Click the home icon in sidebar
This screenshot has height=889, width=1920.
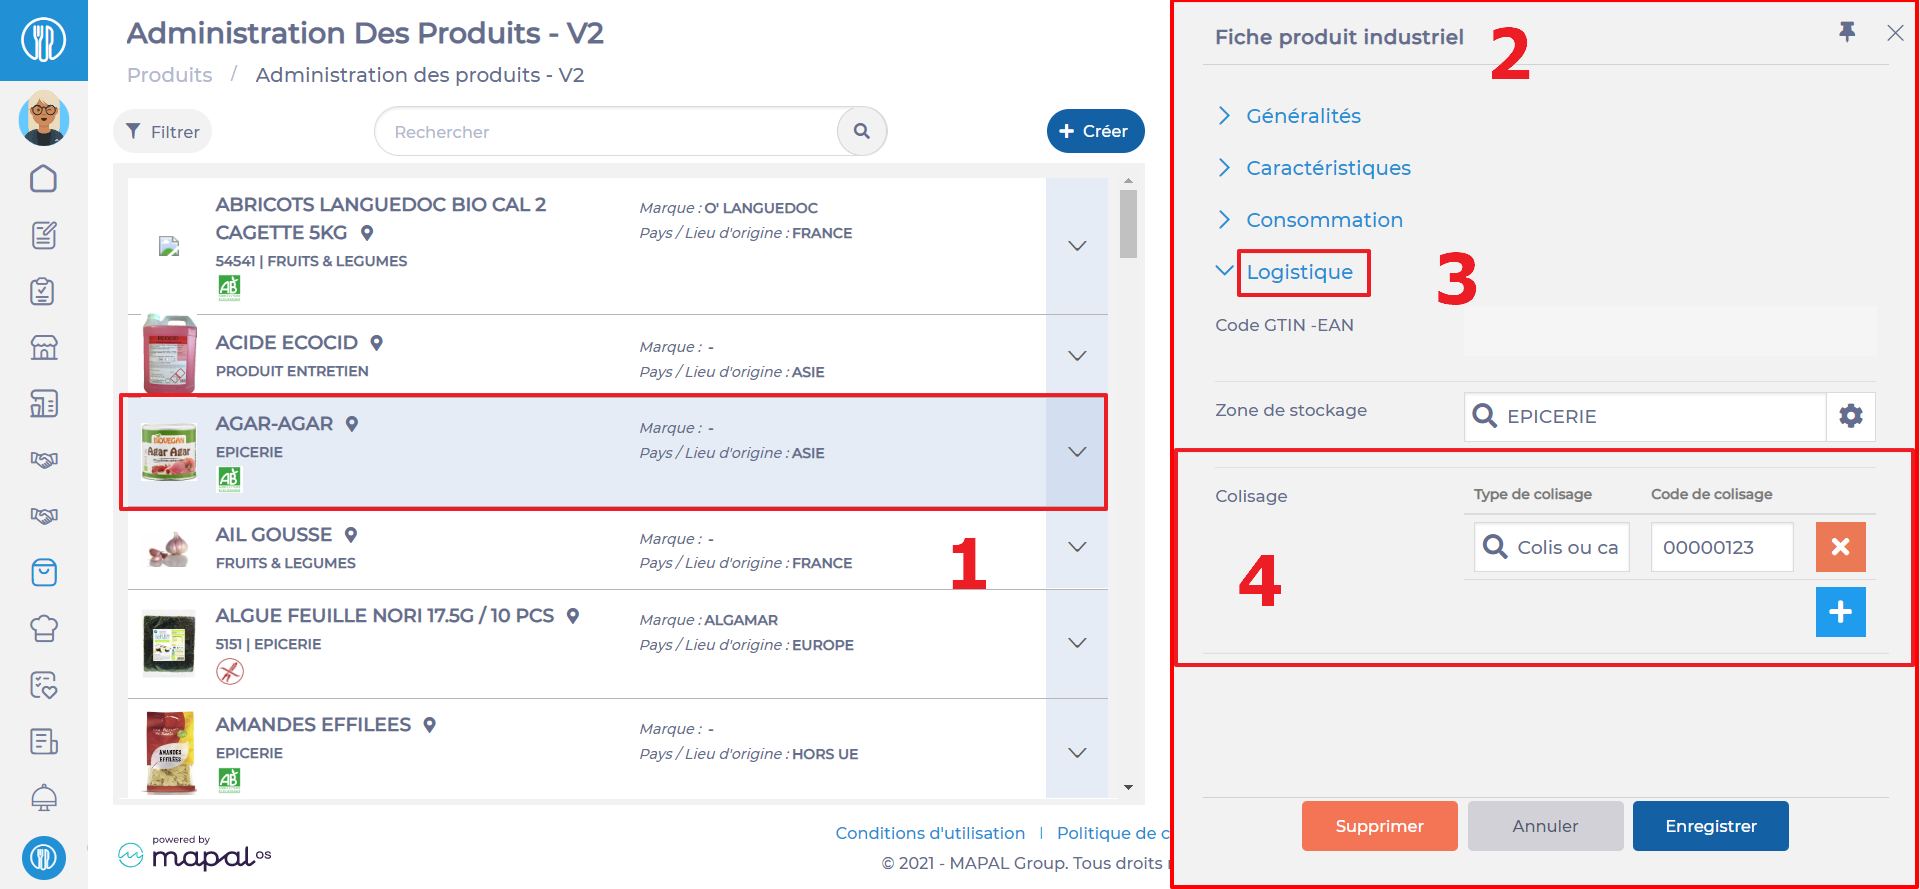click(x=44, y=178)
